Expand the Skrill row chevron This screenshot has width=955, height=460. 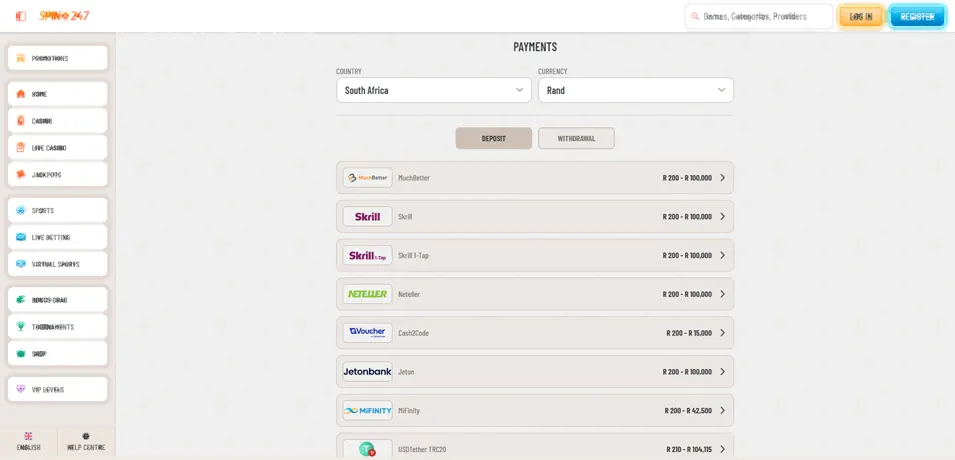pyautogui.click(x=722, y=217)
